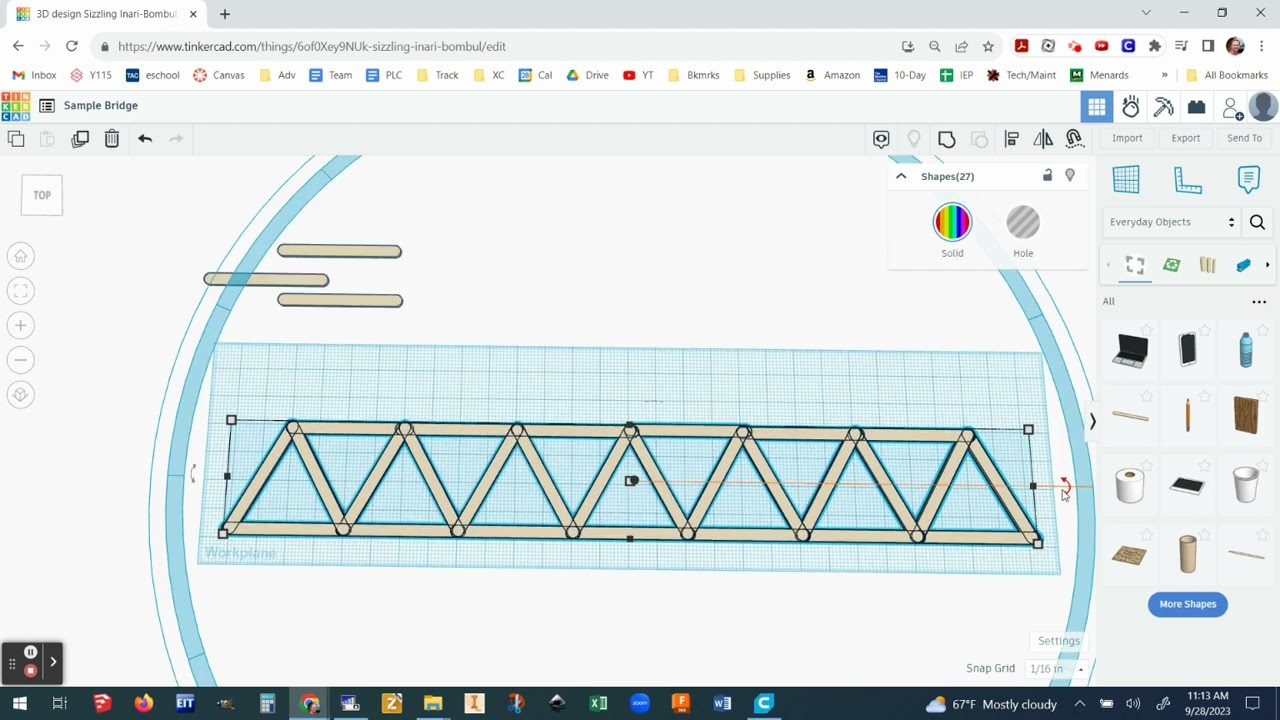
Task: Delete selection with the trash icon
Action: pyautogui.click(x=112, y=139)
